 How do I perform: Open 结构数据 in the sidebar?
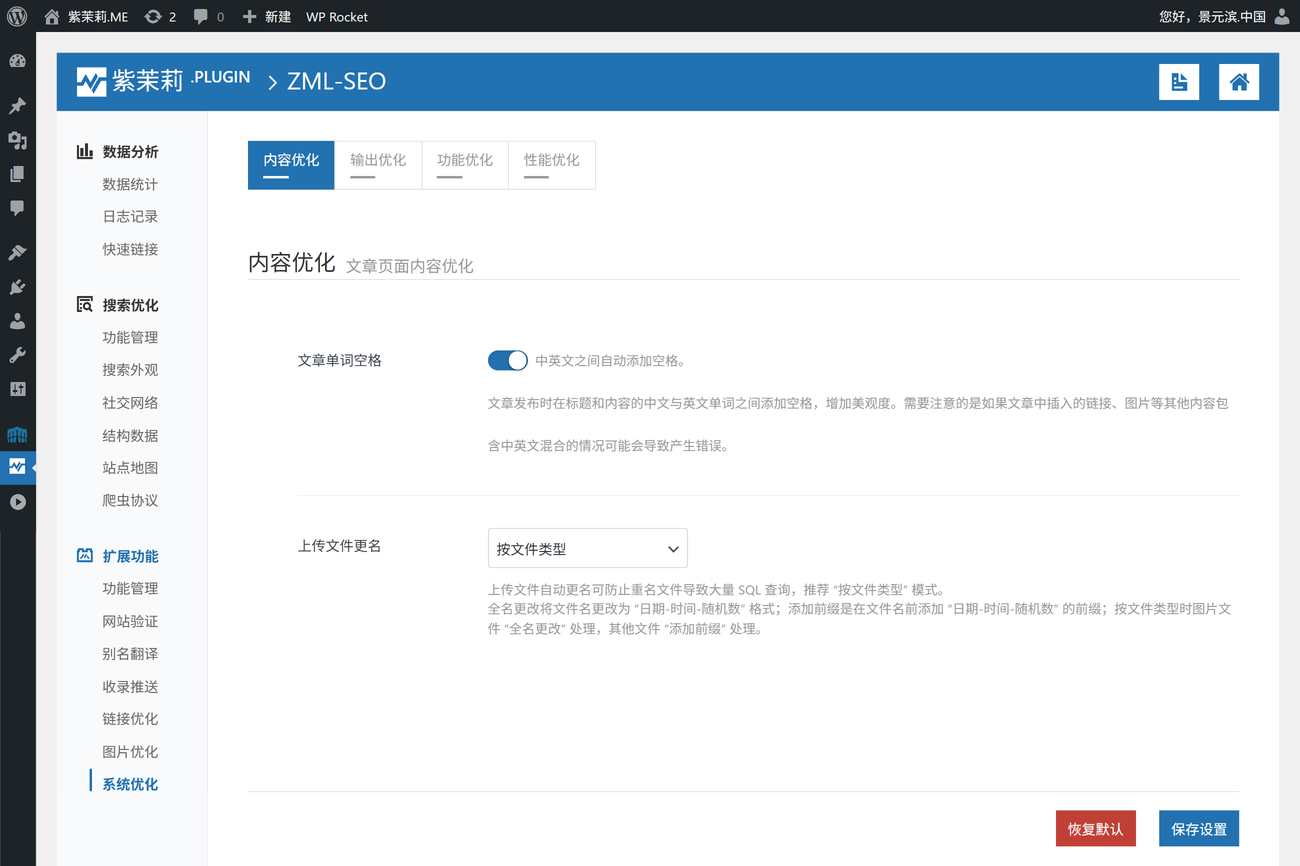click(x=130, y=435)
